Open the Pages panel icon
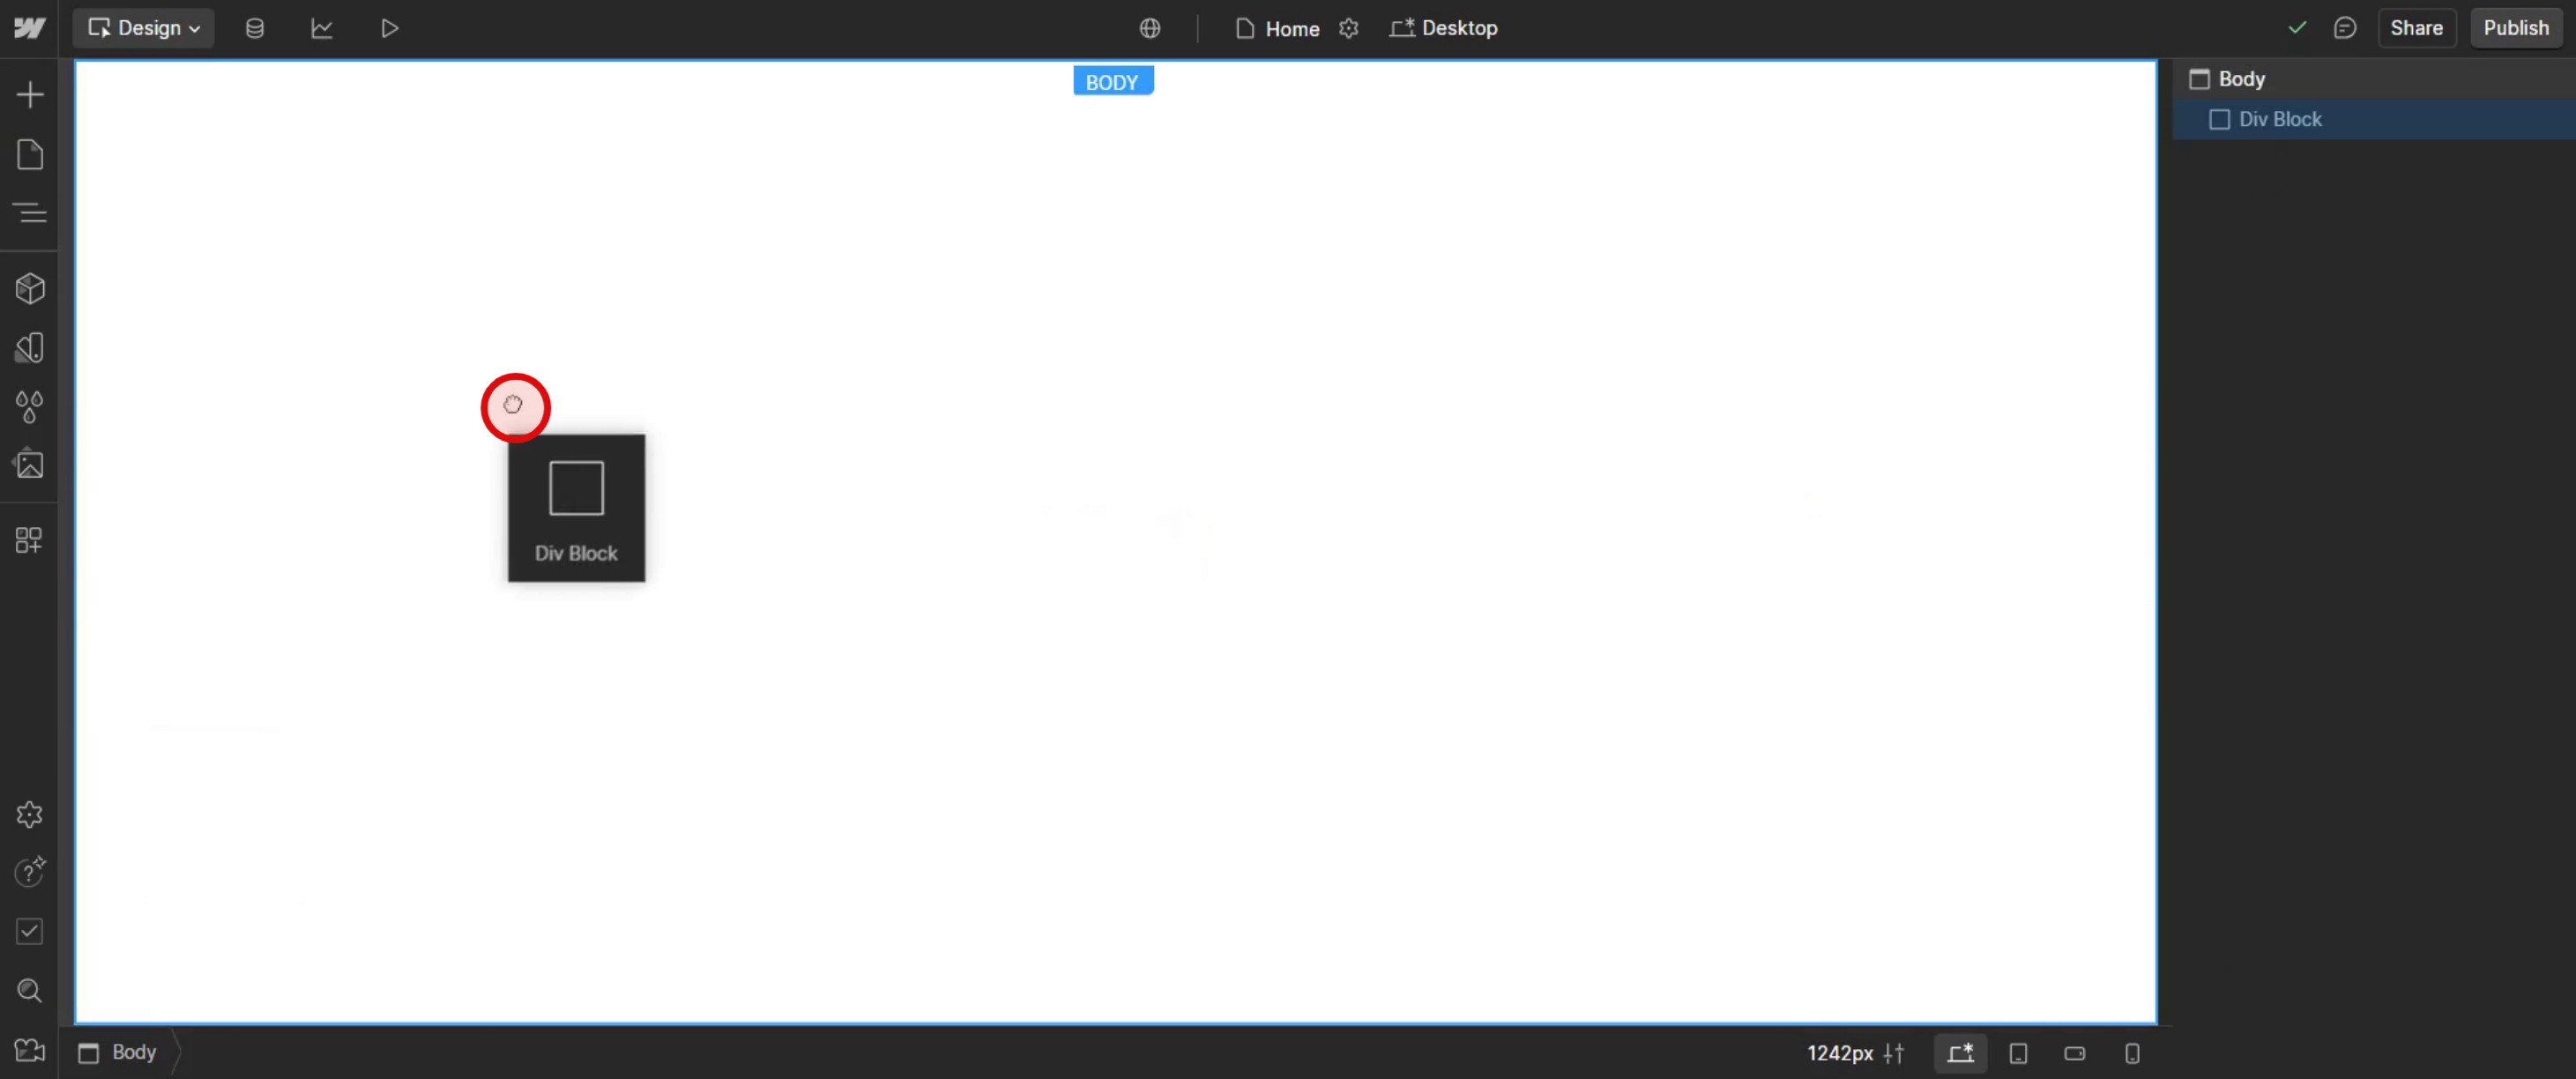This screenshot has width=2576, height=1079. tap(30, 155)
